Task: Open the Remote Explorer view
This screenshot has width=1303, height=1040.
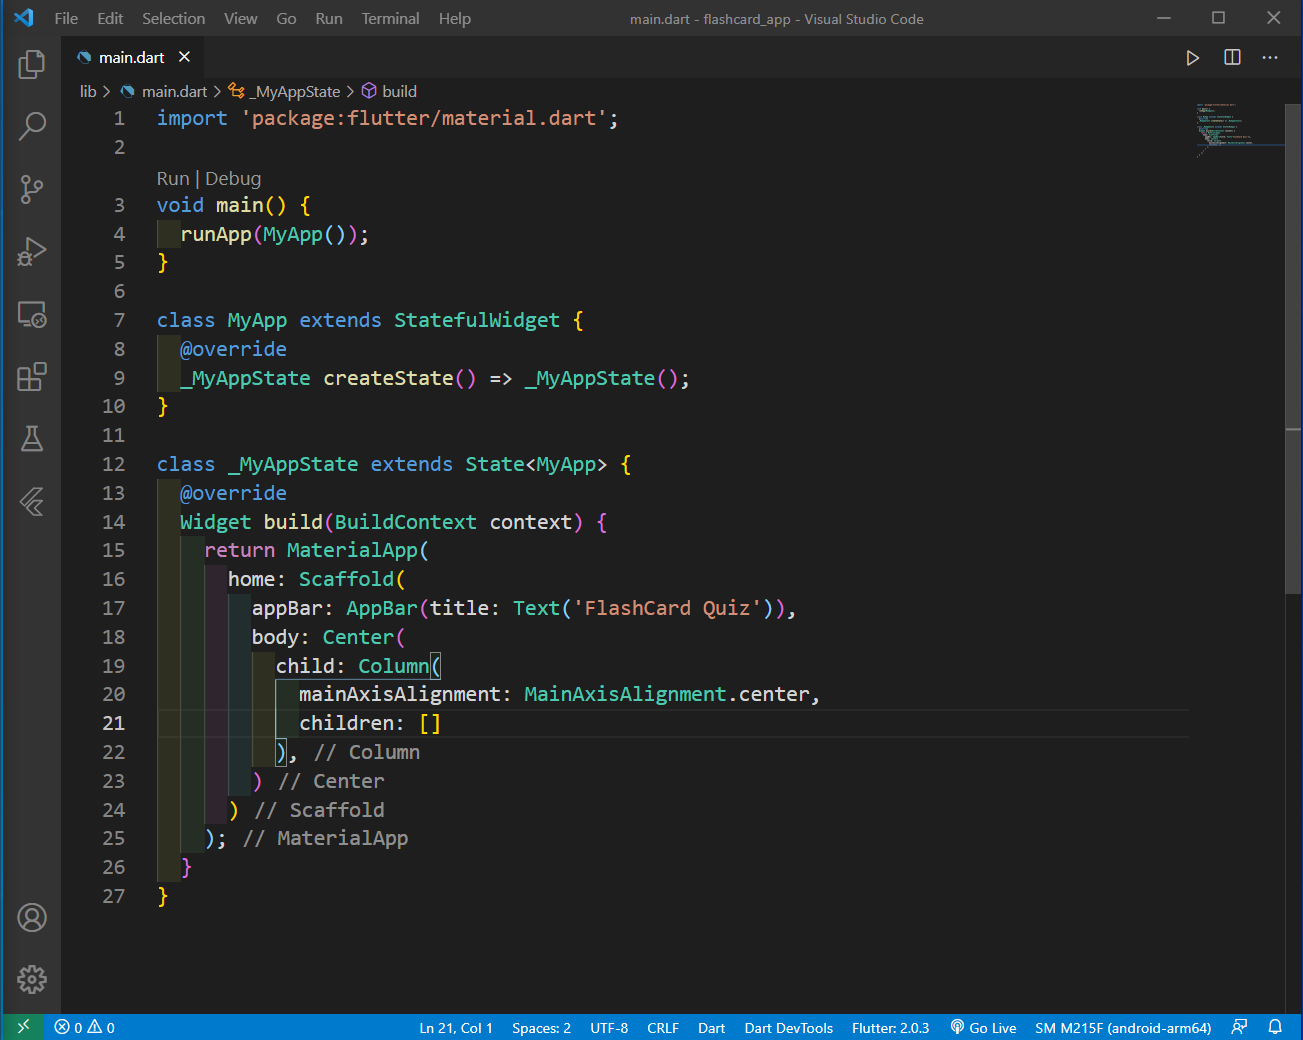Action: pyautogui.click(x=32, y=315)
